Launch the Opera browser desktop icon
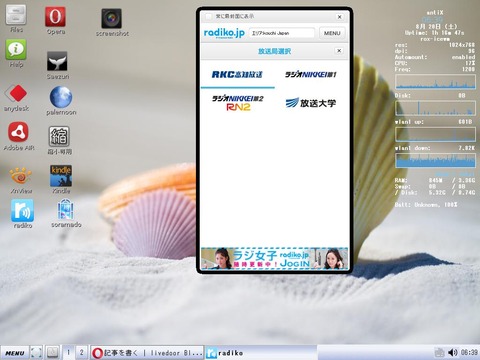Screen dimensions: 480x360 tap(55, 16)
